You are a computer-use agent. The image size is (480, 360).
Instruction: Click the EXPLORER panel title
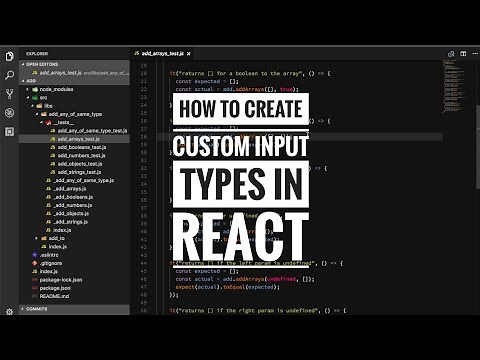(x=37, y=54)
